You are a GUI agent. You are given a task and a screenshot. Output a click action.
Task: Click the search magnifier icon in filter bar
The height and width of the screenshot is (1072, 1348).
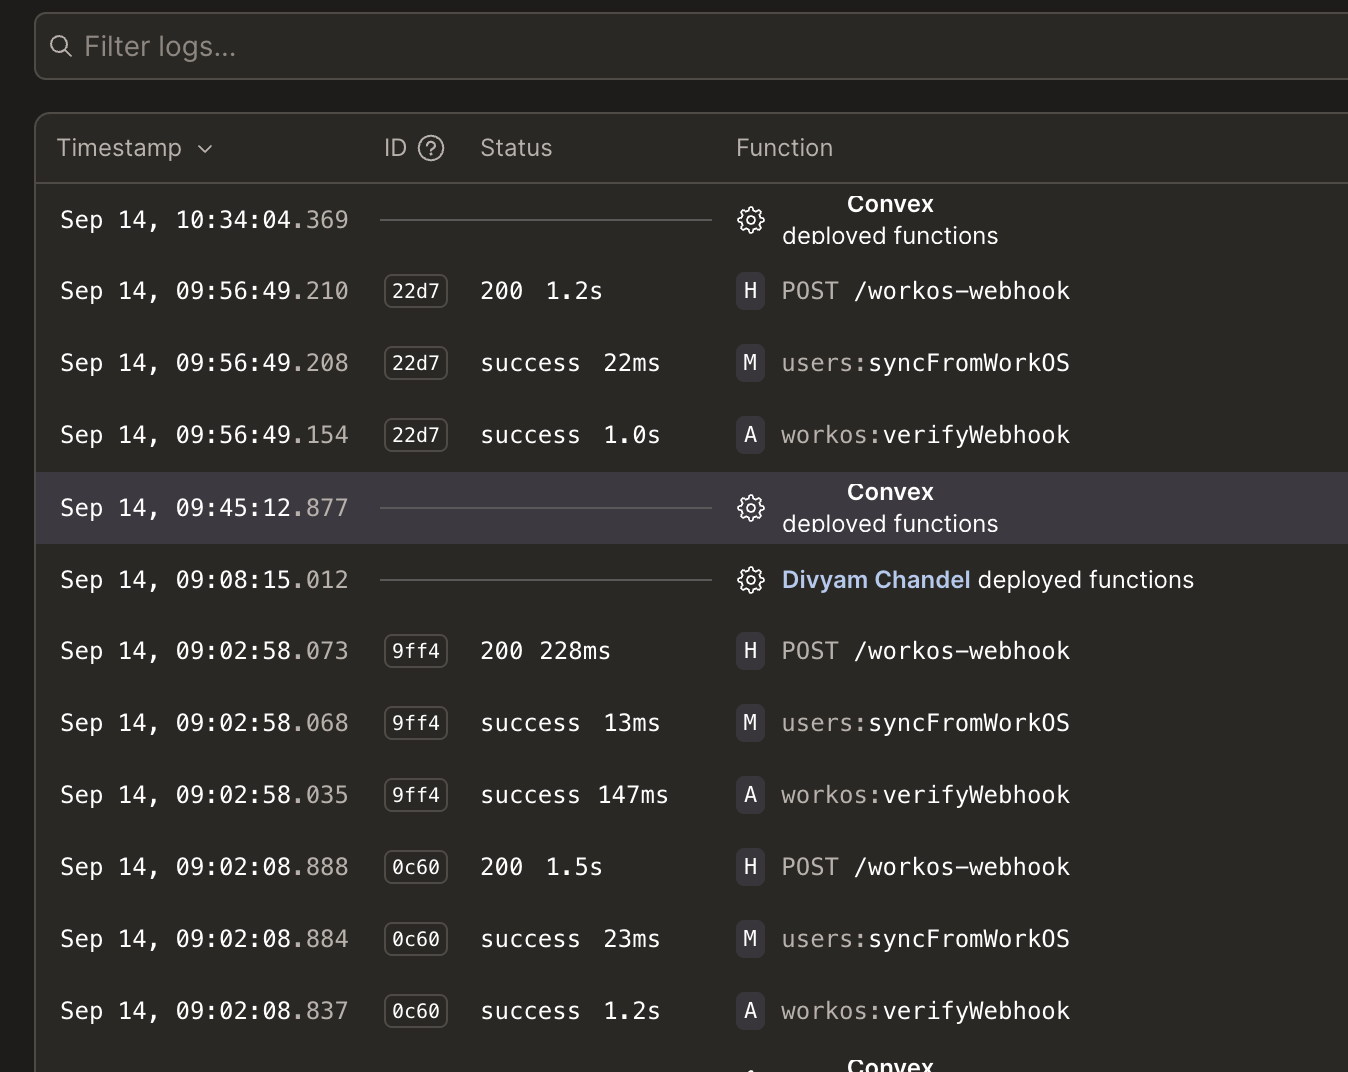pos(61,47)
